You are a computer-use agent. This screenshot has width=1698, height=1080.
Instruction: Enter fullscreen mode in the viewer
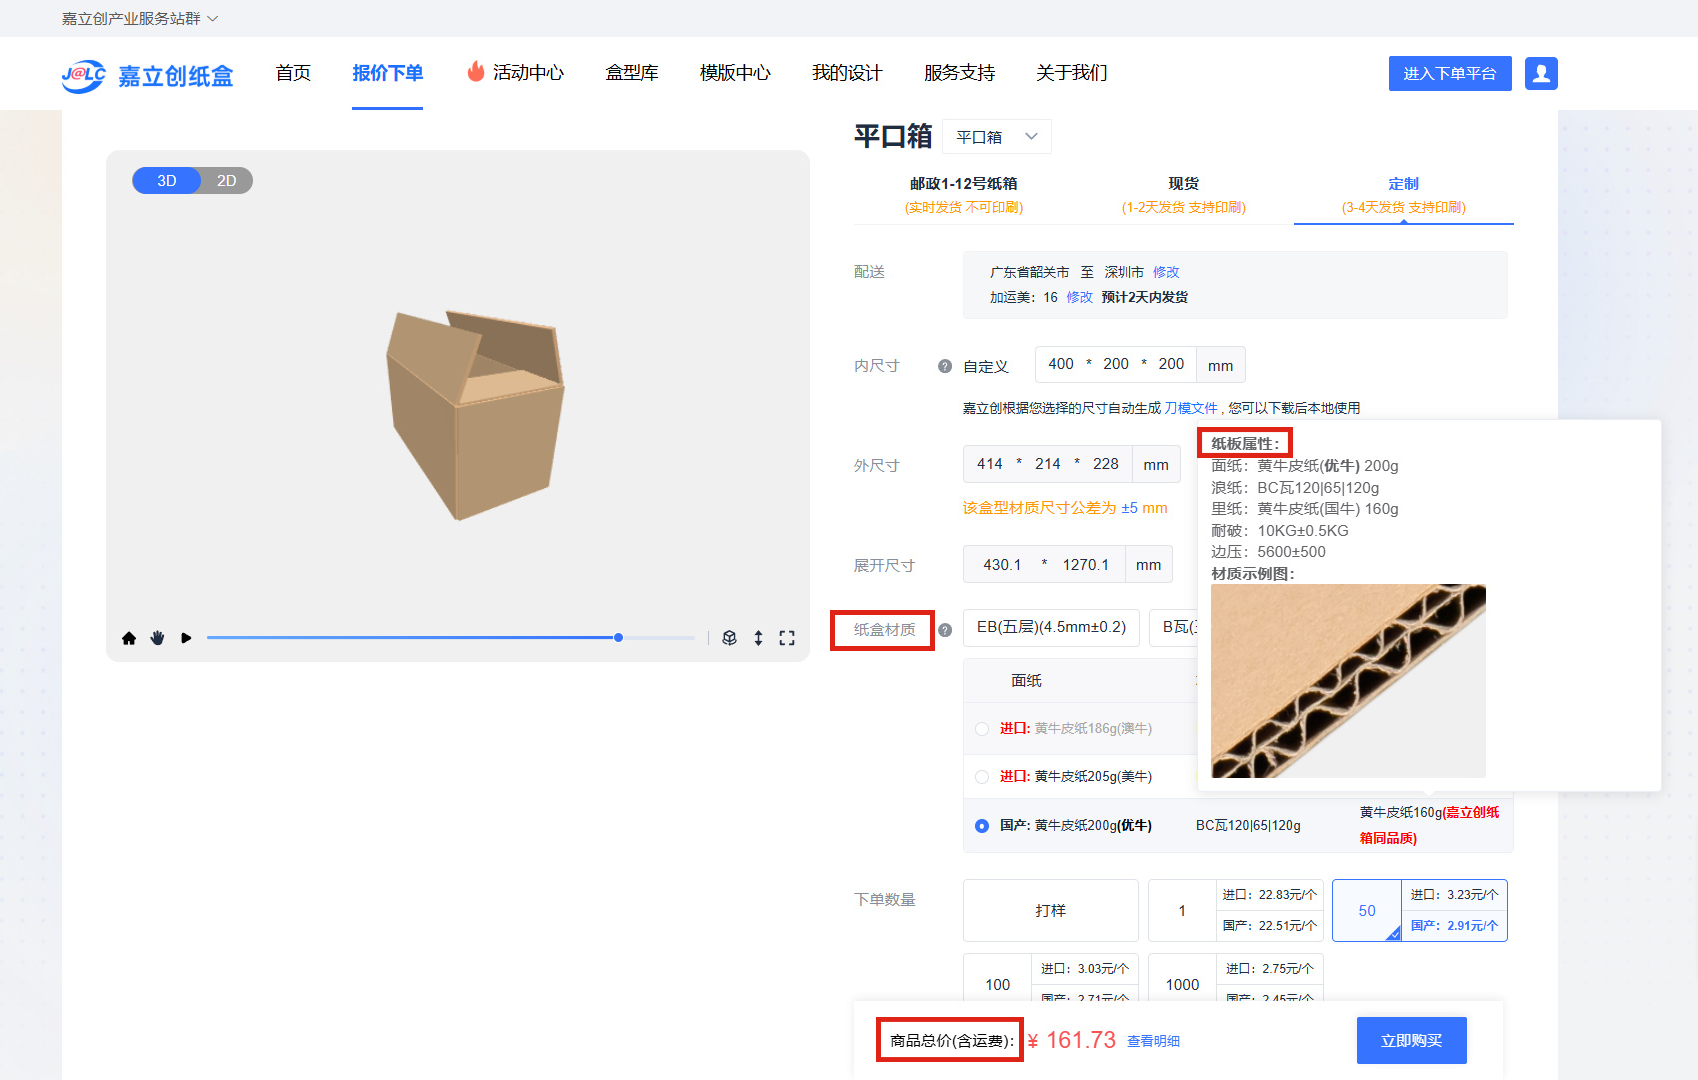pos(787,638)
